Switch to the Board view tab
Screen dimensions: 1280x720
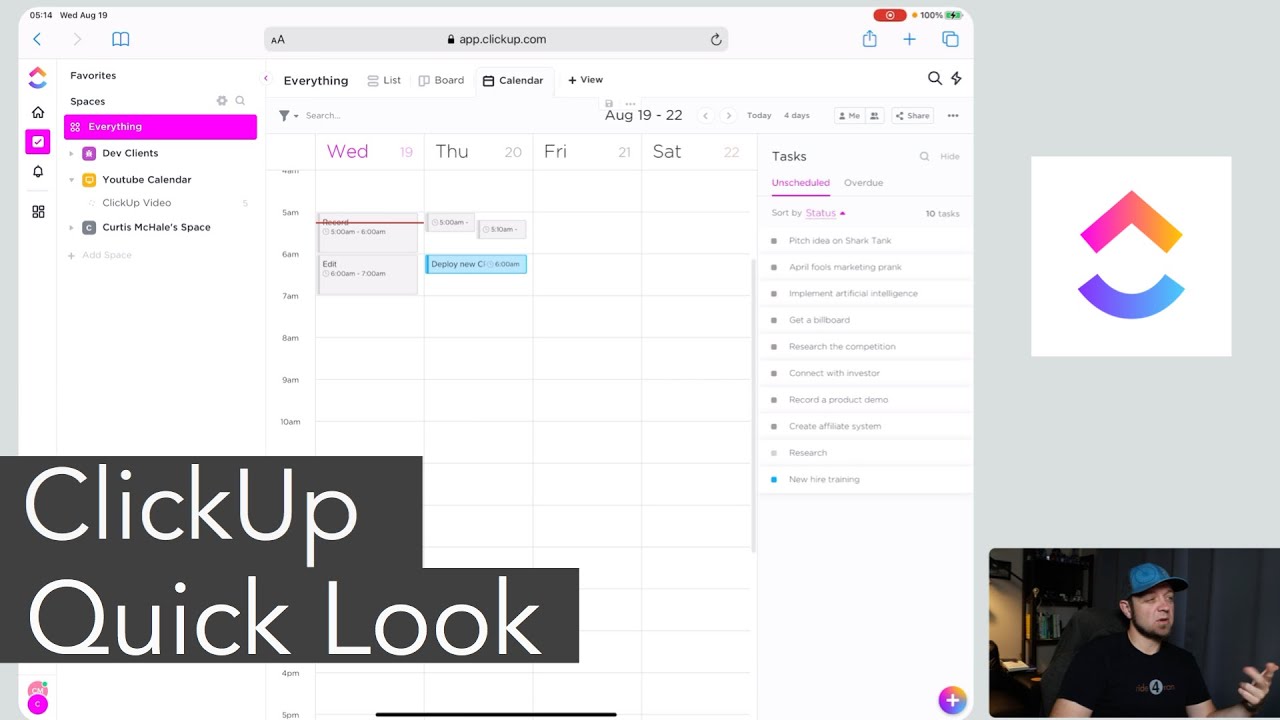(441, 79)
